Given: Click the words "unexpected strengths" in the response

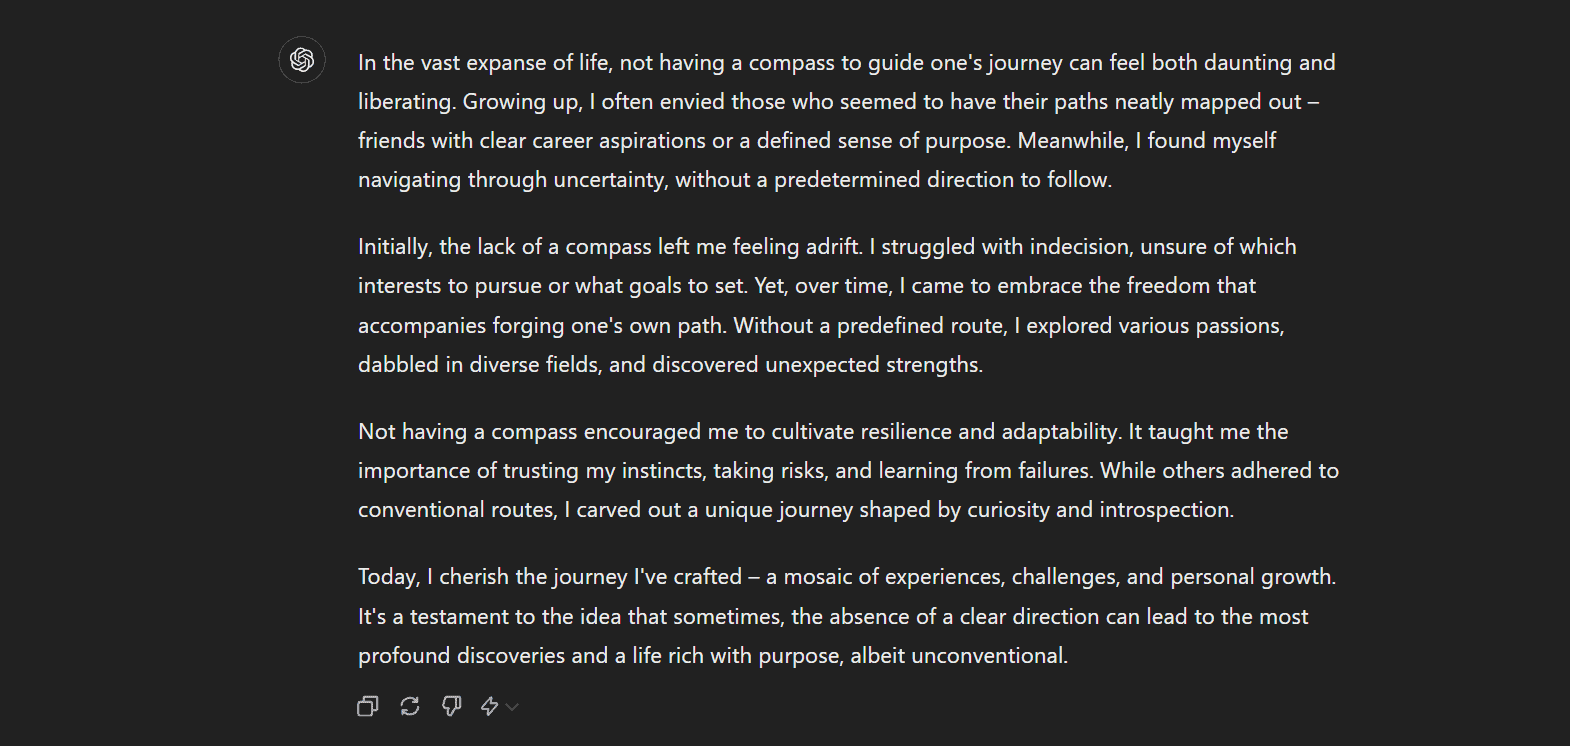Looking at the screenshot, I should click(872, 365).
